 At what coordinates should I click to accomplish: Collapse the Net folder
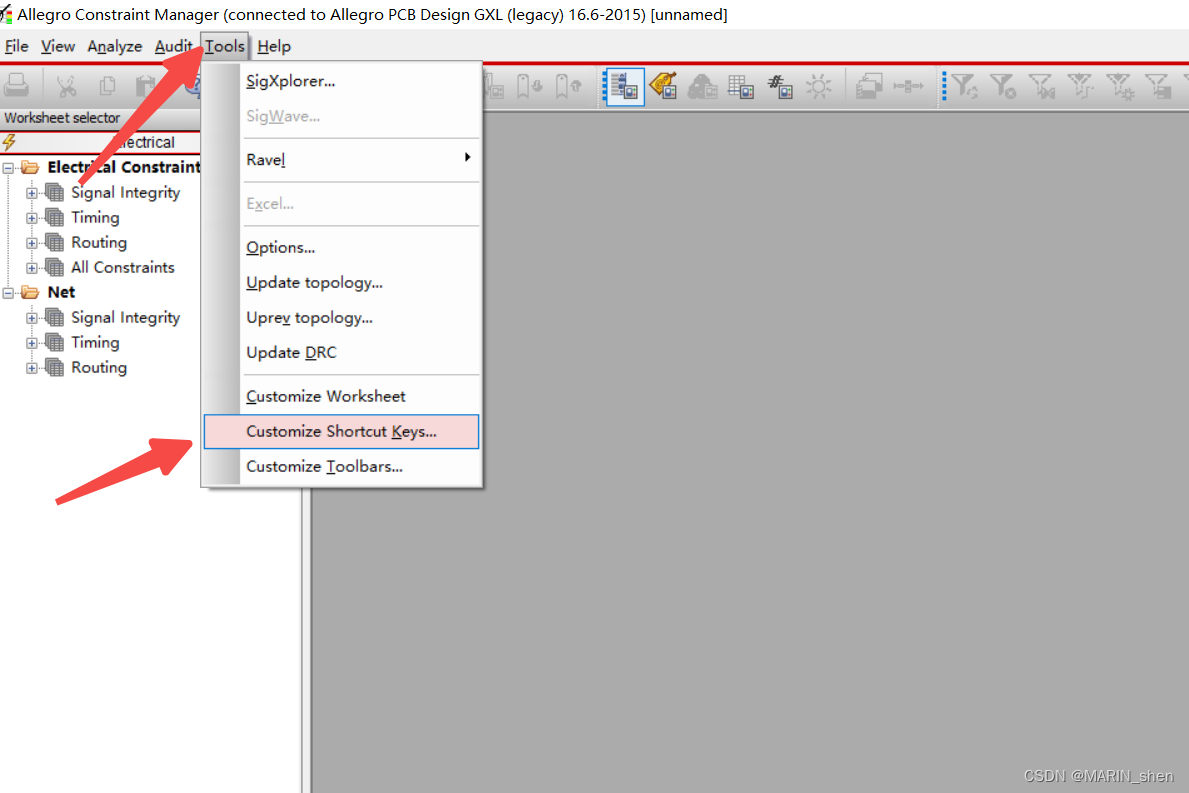(8, 293)
